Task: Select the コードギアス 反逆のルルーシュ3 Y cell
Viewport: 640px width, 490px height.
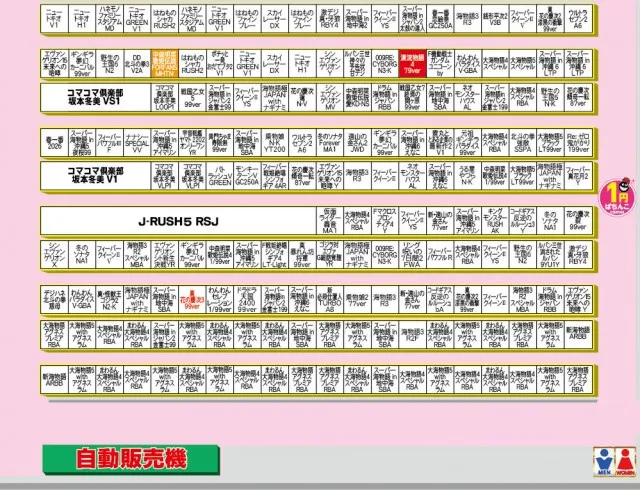Action: [x=522, y=221]
